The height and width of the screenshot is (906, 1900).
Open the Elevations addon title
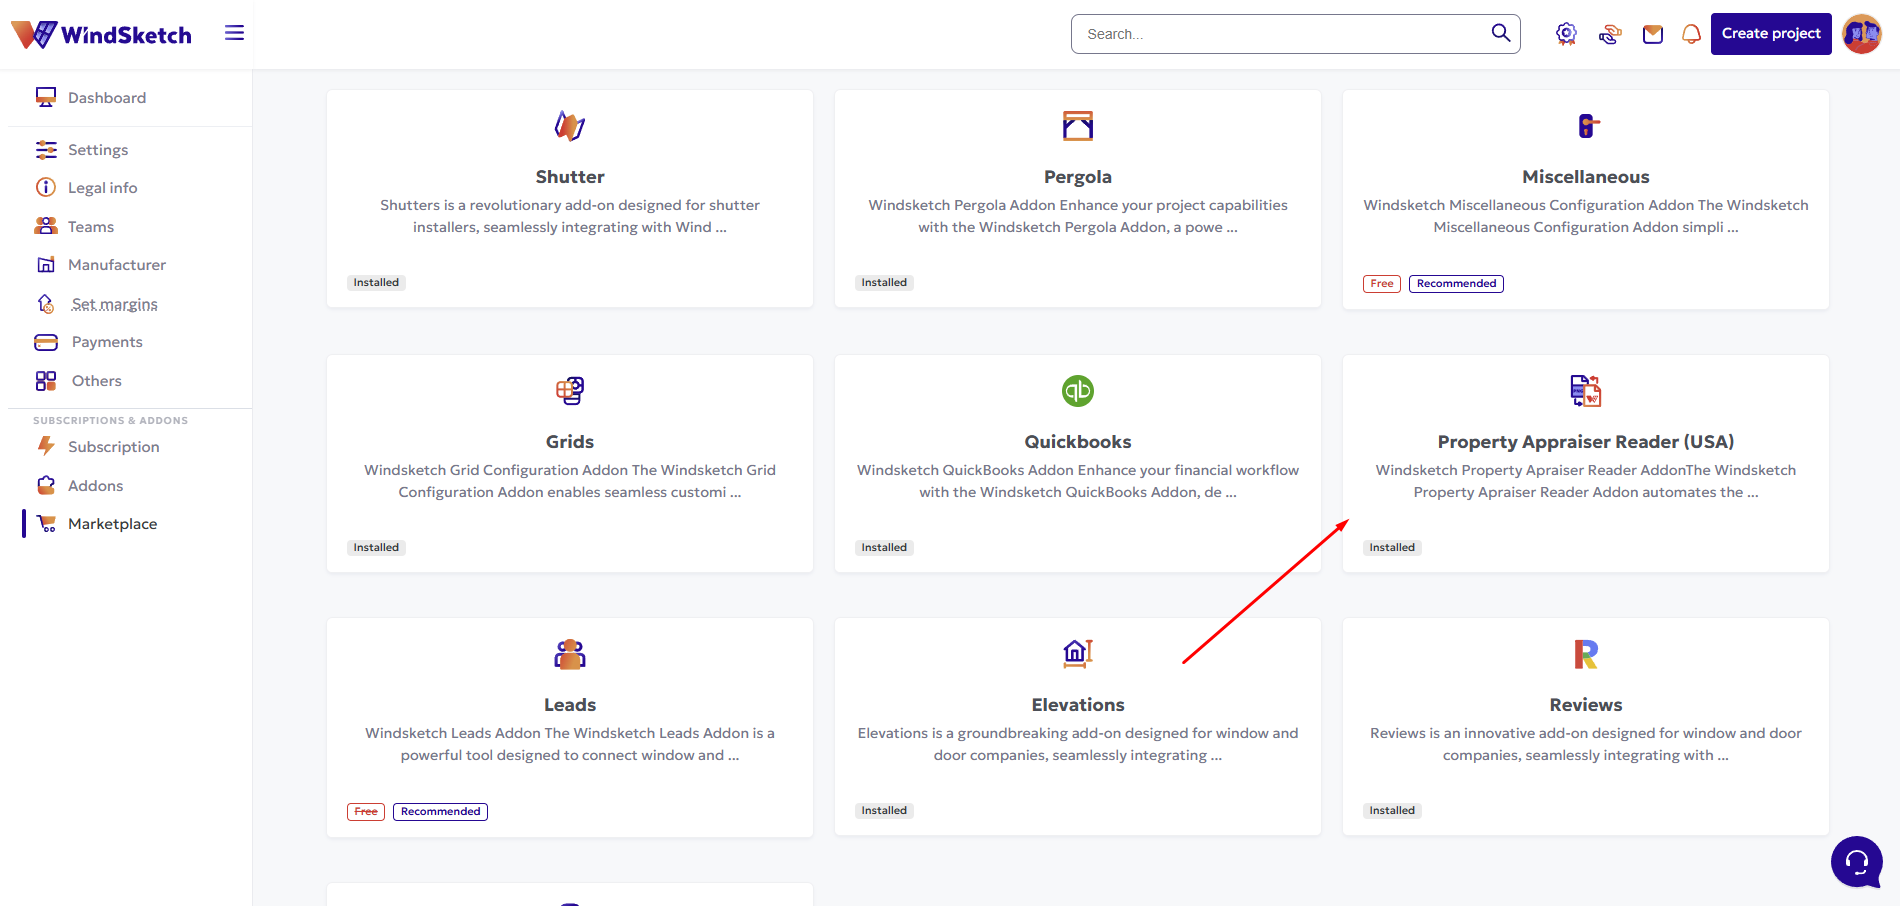(x=1078, y=705)
